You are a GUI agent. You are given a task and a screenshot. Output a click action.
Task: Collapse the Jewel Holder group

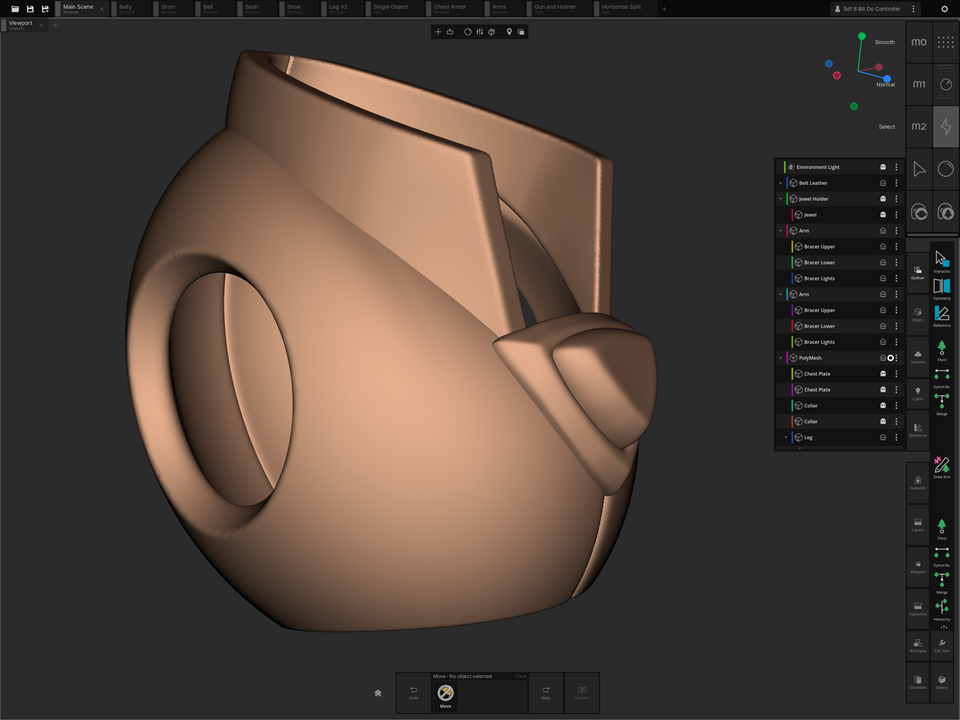[780, 199]
